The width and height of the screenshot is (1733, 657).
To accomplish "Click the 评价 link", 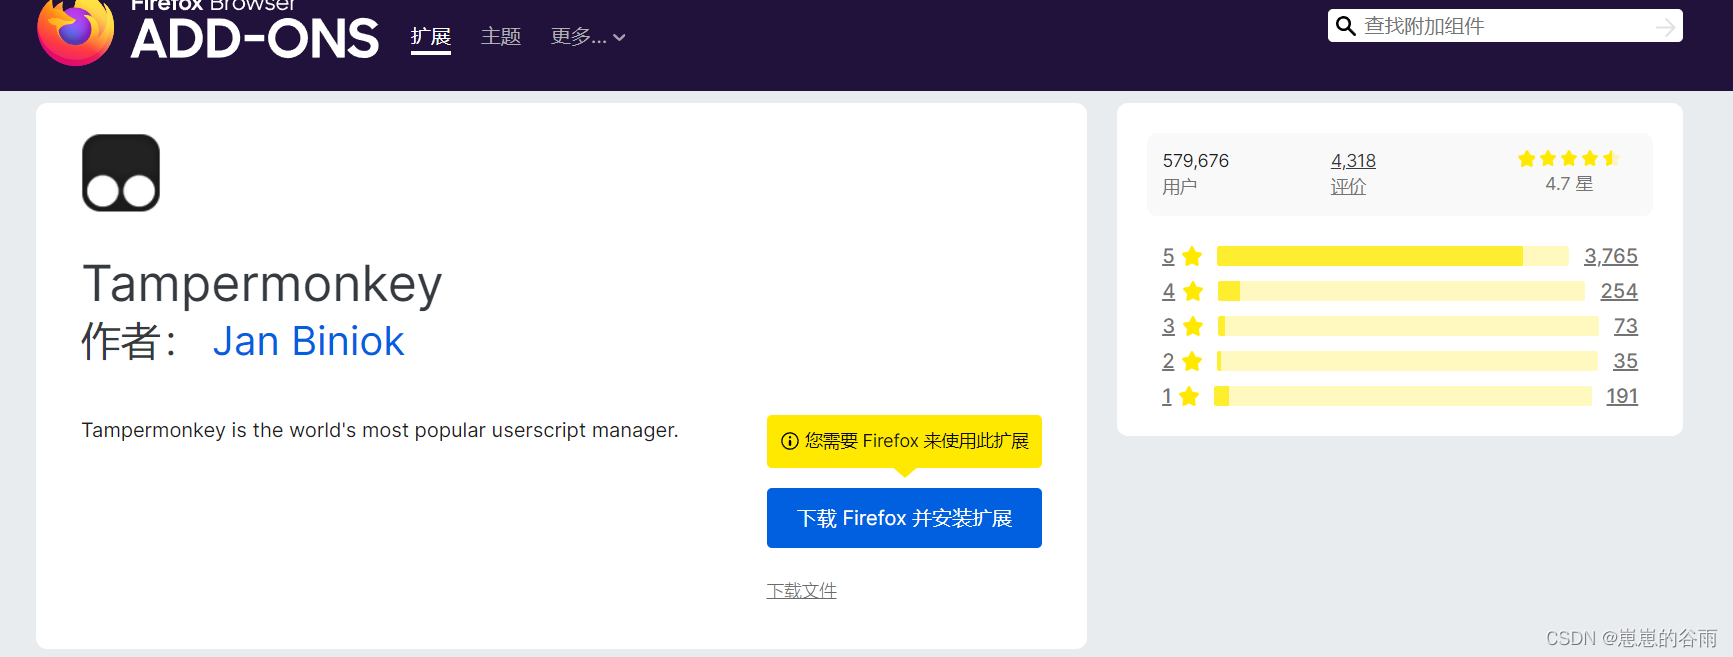I will [1348, 187].
